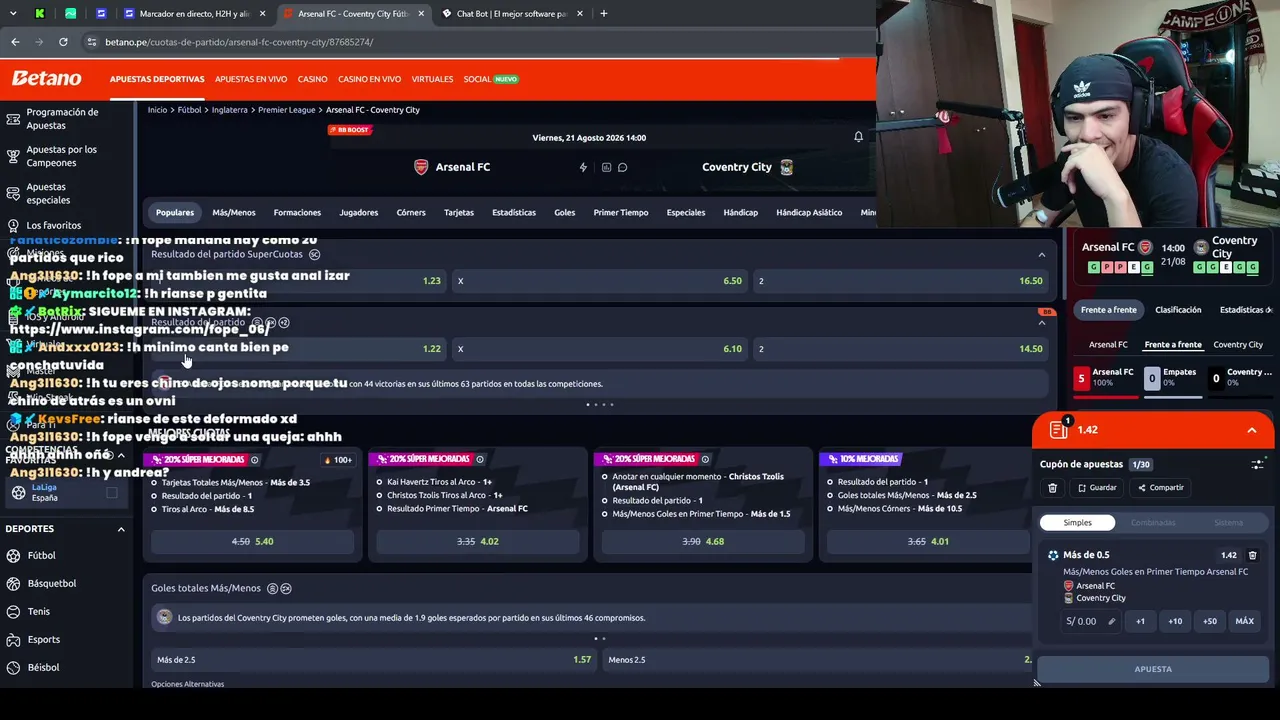Screen dimensions: 1280x720
Task: Switch to the Chat Bot browser tab
Action: pyautogui.click(x=512, y=14)
